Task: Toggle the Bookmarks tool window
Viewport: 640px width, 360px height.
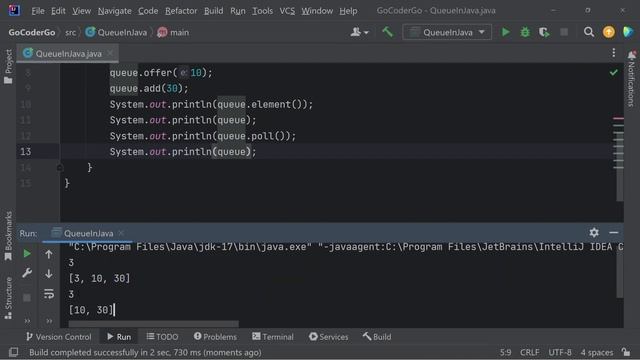Action: coord(8,236)
